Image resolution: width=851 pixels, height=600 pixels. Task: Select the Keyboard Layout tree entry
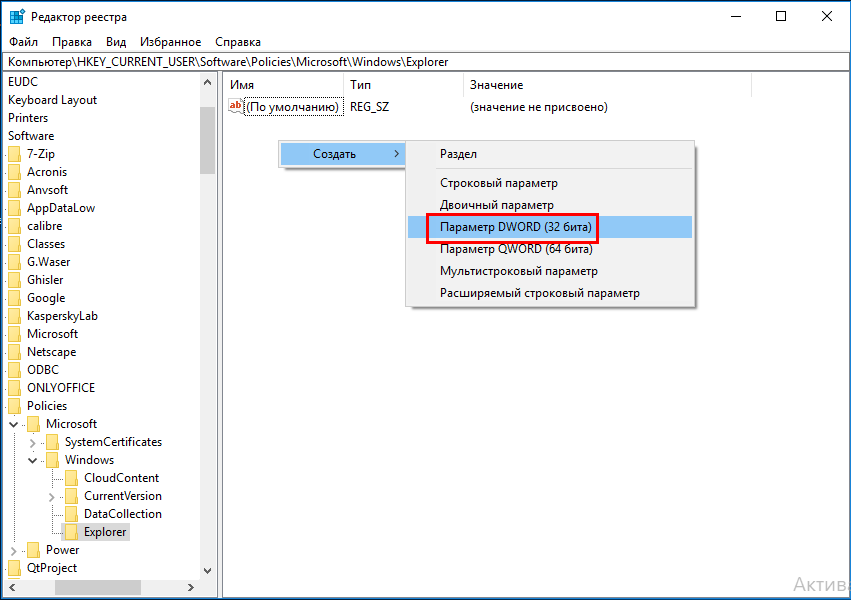(x=52, y=100)
